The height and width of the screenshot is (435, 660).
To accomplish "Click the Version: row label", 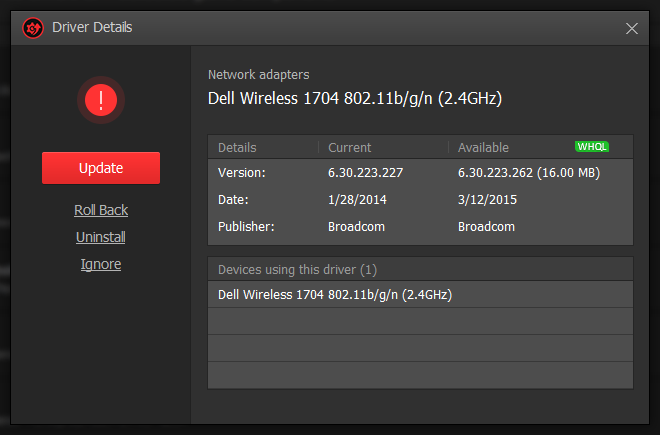I will [242, 173].
